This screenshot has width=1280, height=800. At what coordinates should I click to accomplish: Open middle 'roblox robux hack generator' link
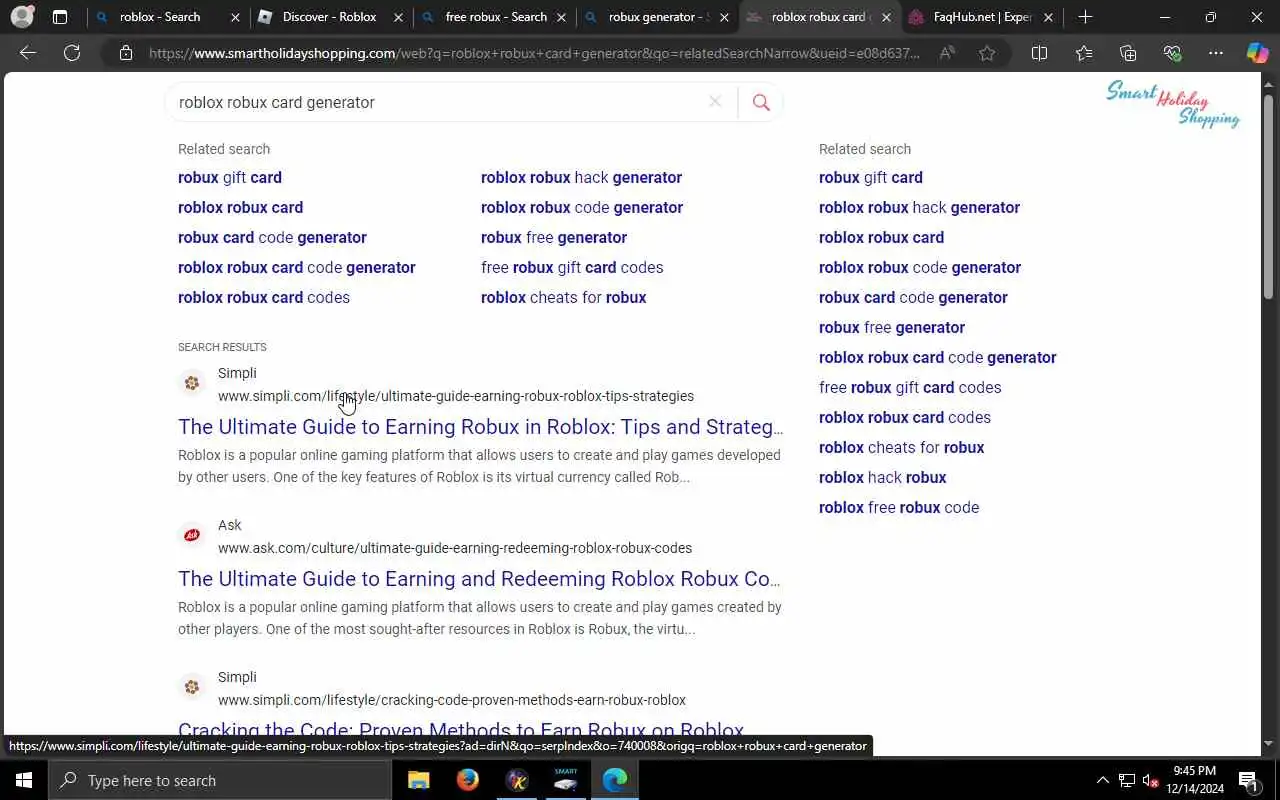pos(581,177)
